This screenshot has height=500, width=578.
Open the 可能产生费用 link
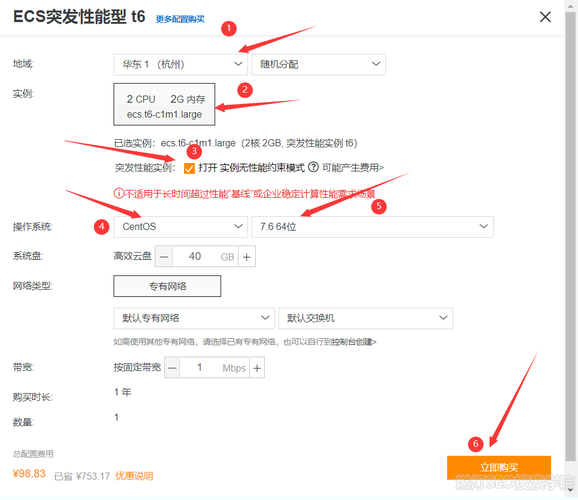pyautogui.click(x=353, y=168)
